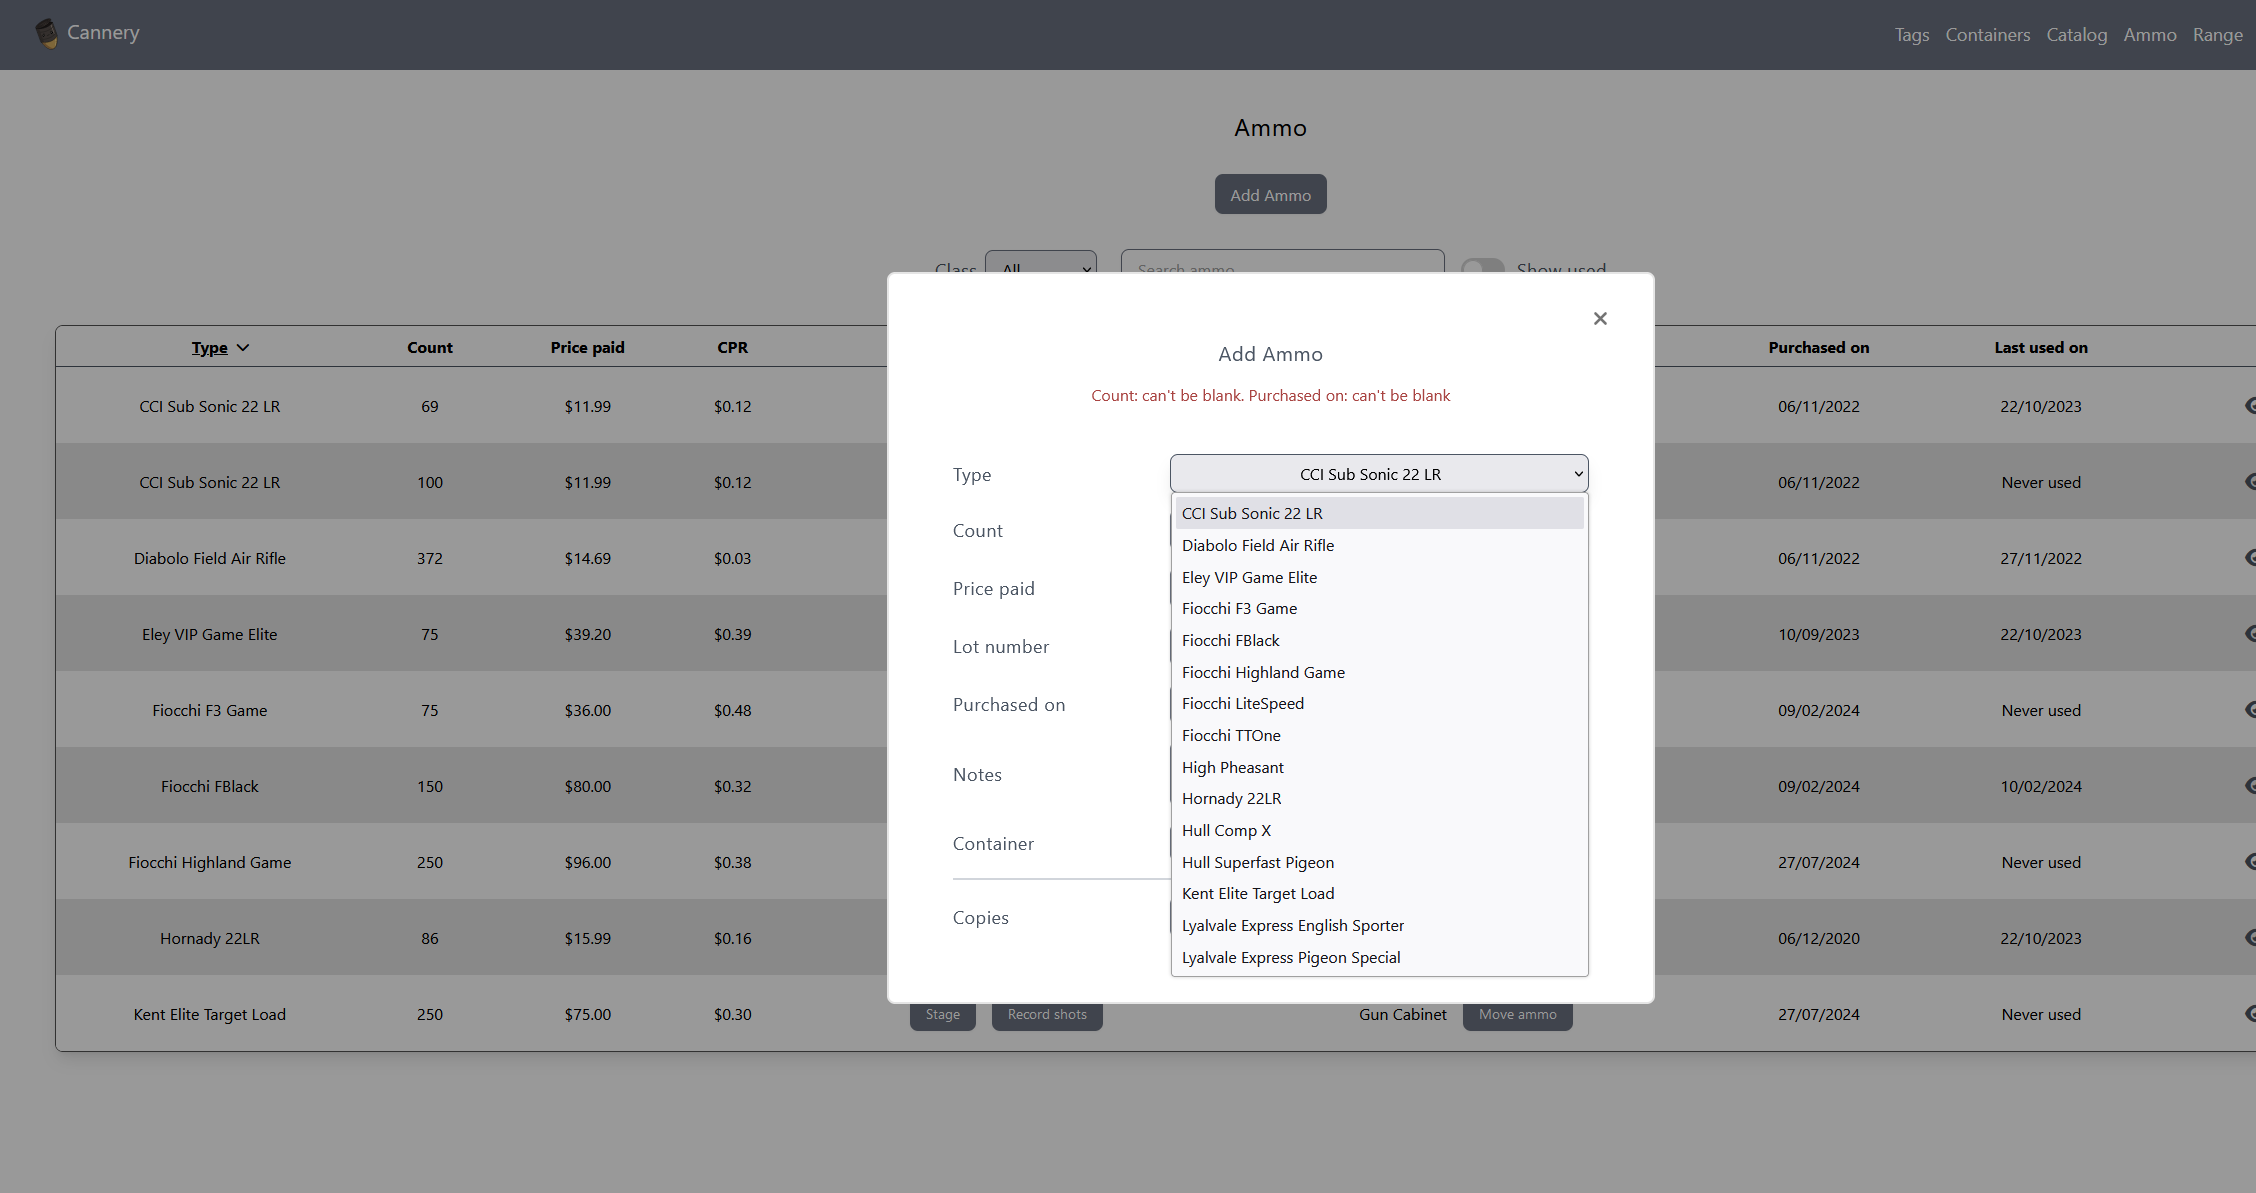The image size is (2256, 1193).
Task: Select Fiocchi LiteSpeed from type list
Action: coord(1243,704)
